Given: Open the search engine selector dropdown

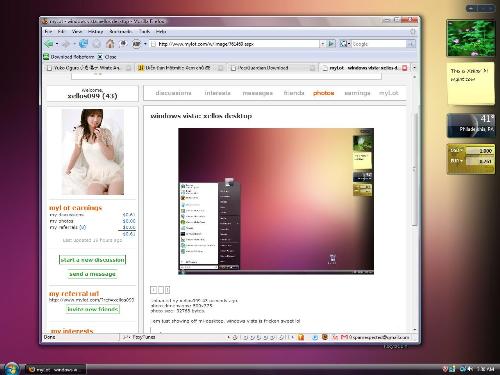Looking at the screenshot, I should (x=345, y=44).
